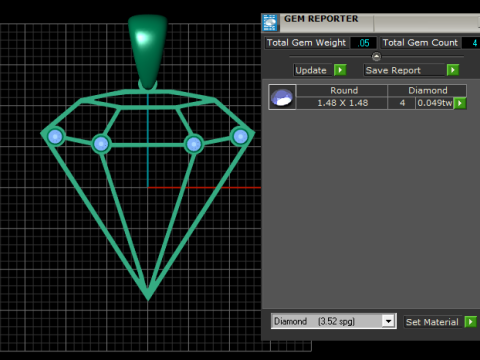This screenshot has width=480, height=360.
Task: Click the GEM REPORTER title bar
Action: coord(370,23)
